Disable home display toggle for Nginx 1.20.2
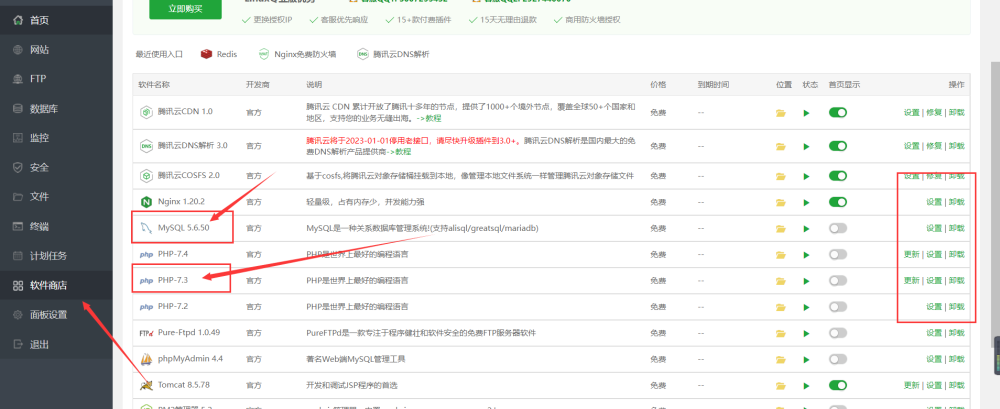Screen dimensions: 1000x409 tap(838, 202)
